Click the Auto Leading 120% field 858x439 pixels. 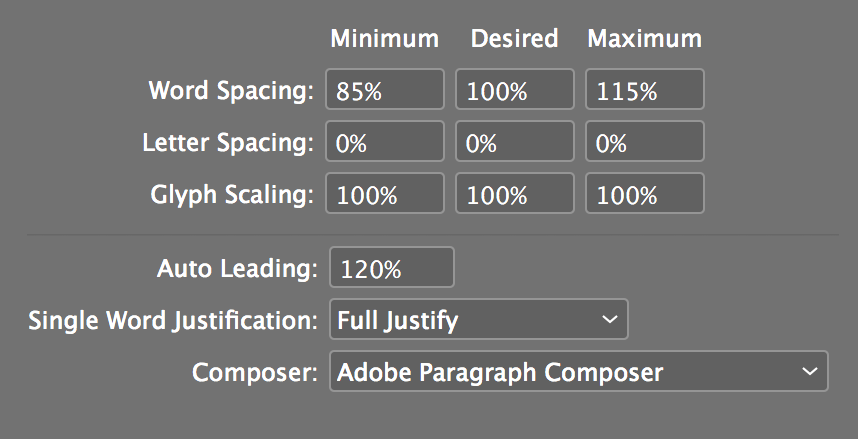click(392, 268)
